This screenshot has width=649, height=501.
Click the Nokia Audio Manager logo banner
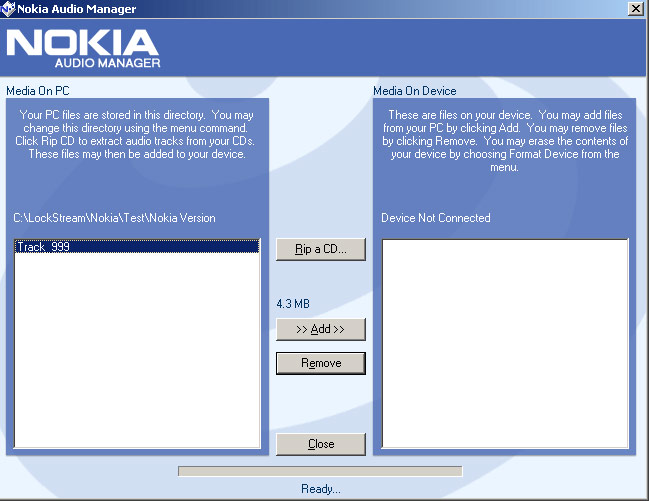click(83, 48)
